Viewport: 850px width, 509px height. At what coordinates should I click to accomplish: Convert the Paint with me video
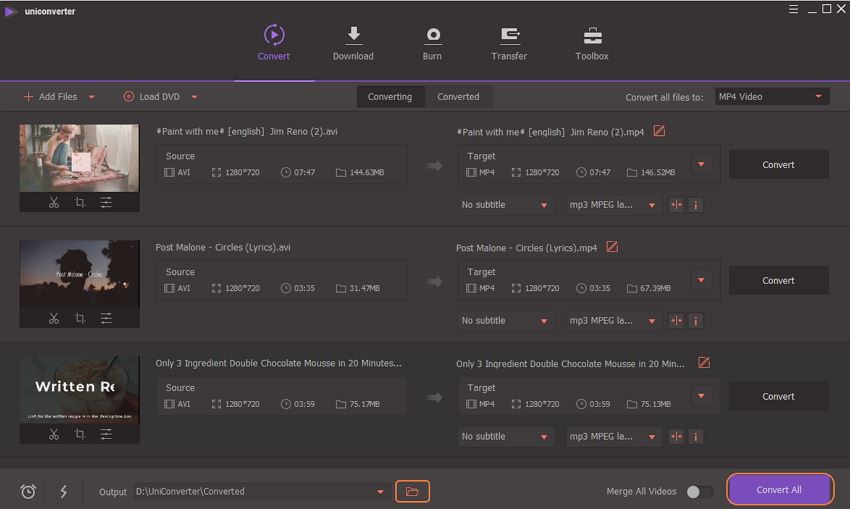tap(778, 164)
